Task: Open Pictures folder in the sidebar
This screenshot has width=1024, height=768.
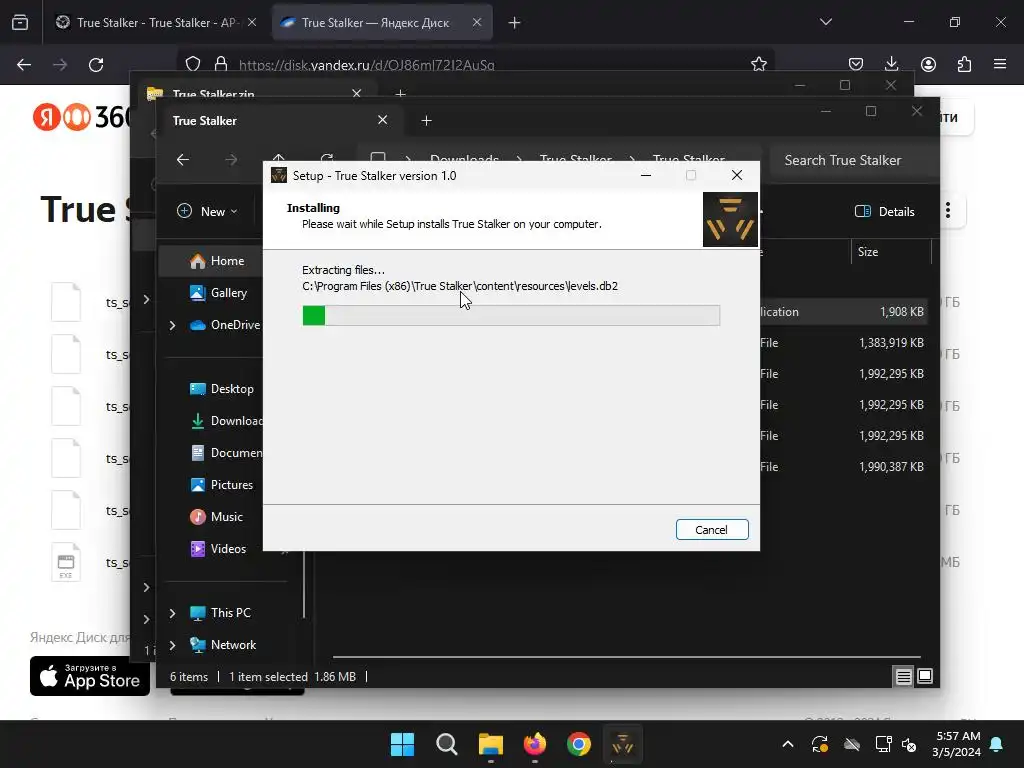Action: click(221, 485)
